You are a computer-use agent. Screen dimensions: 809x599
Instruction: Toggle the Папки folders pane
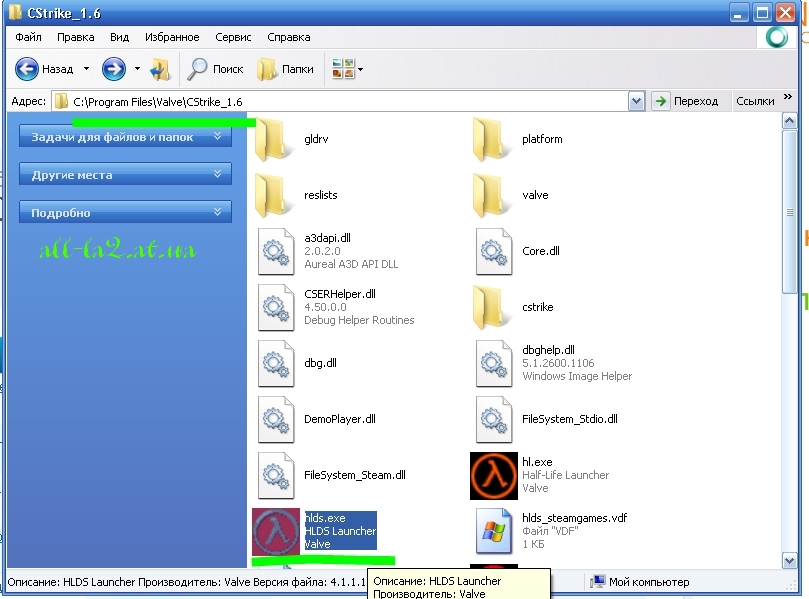285,69
